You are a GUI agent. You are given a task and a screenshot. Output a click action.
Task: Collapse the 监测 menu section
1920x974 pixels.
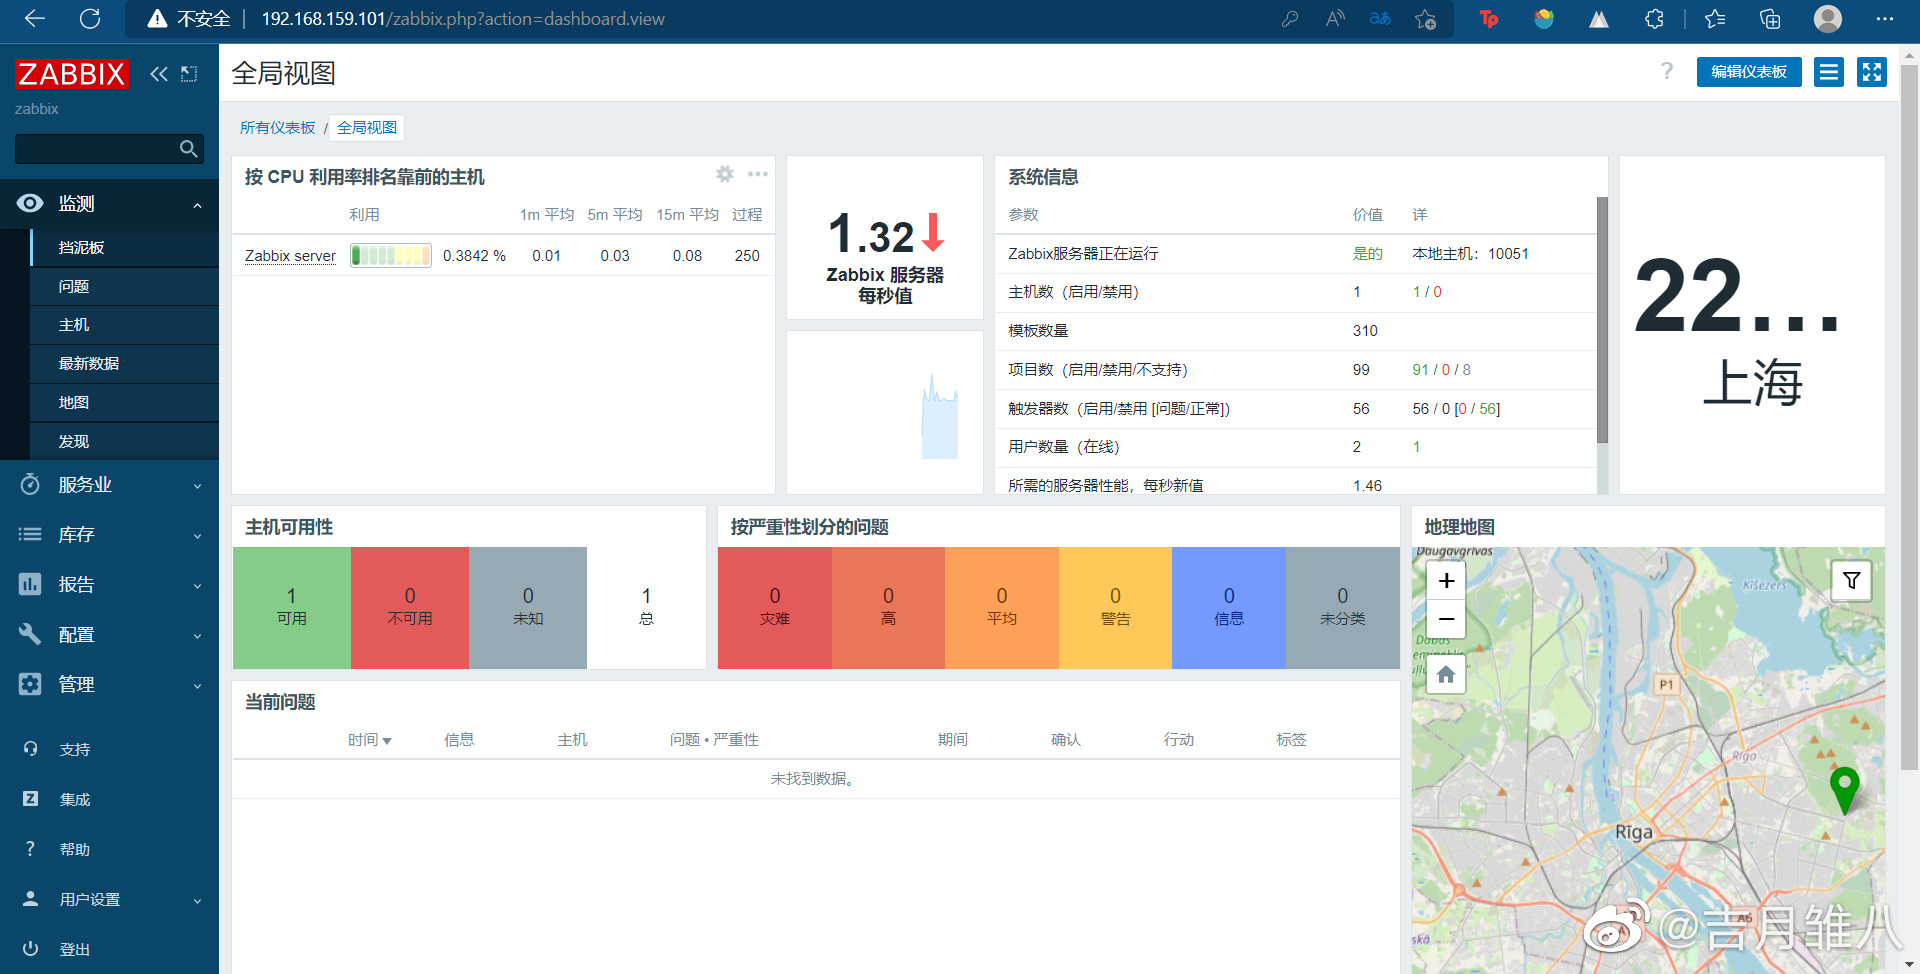click(x=197, y=205)
